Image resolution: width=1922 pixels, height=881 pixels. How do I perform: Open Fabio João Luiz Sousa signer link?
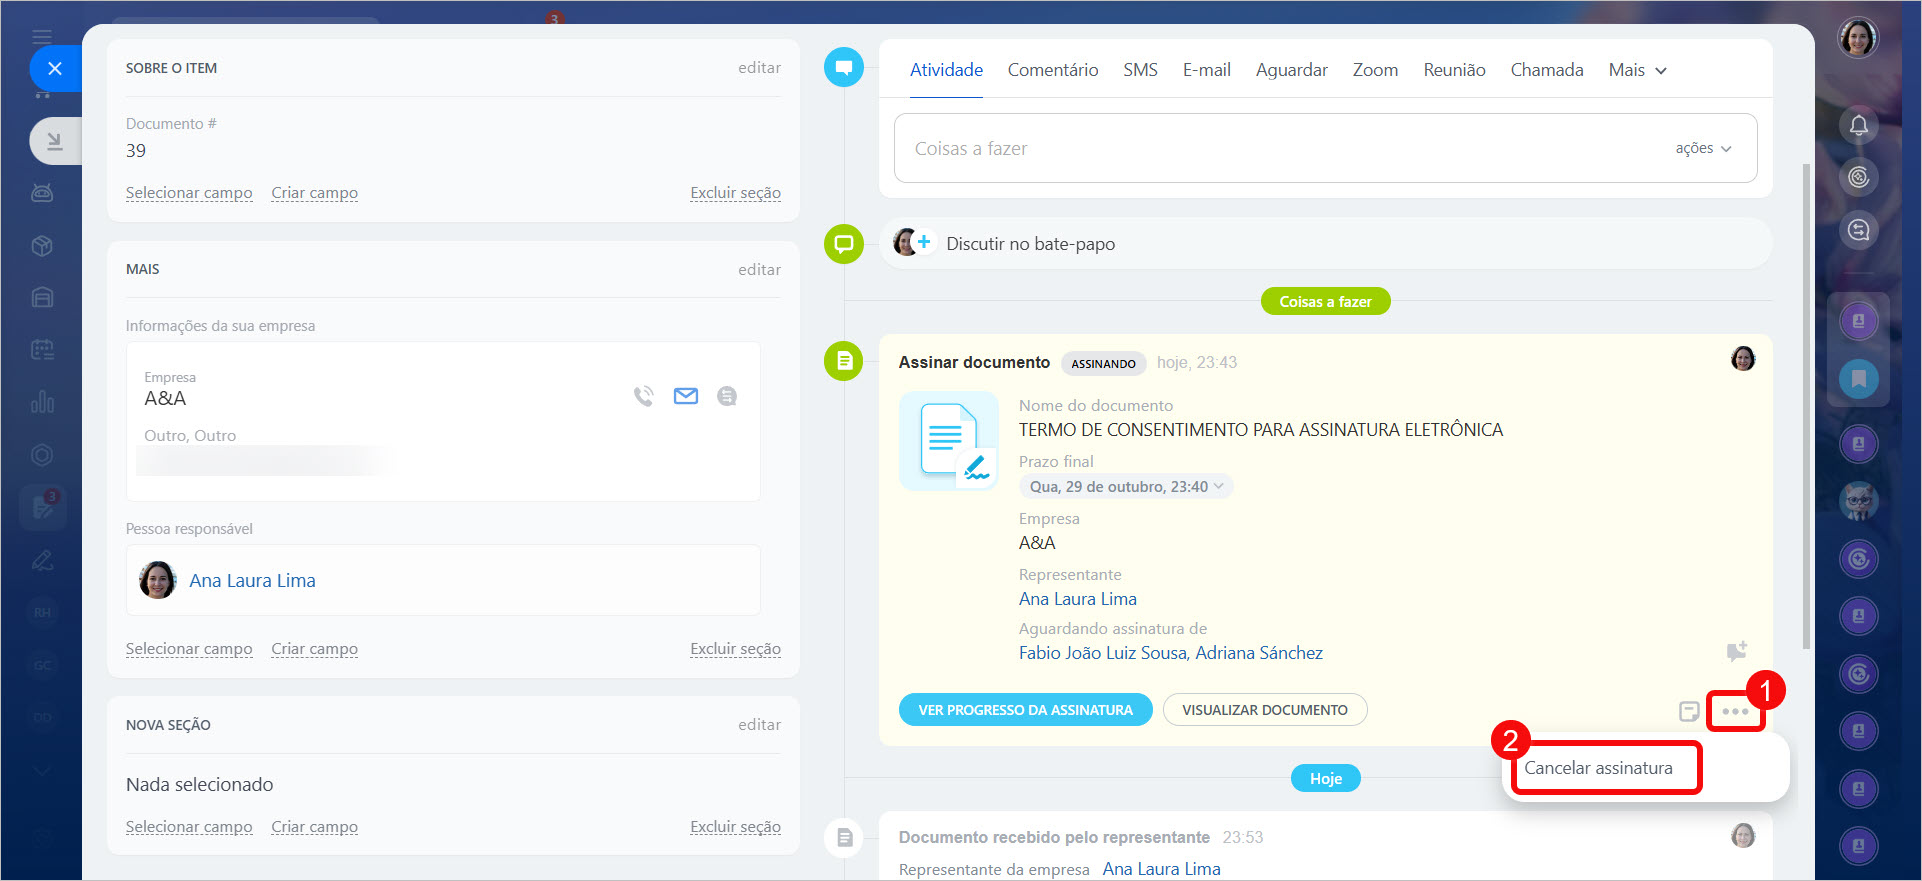click(1103, 653)
